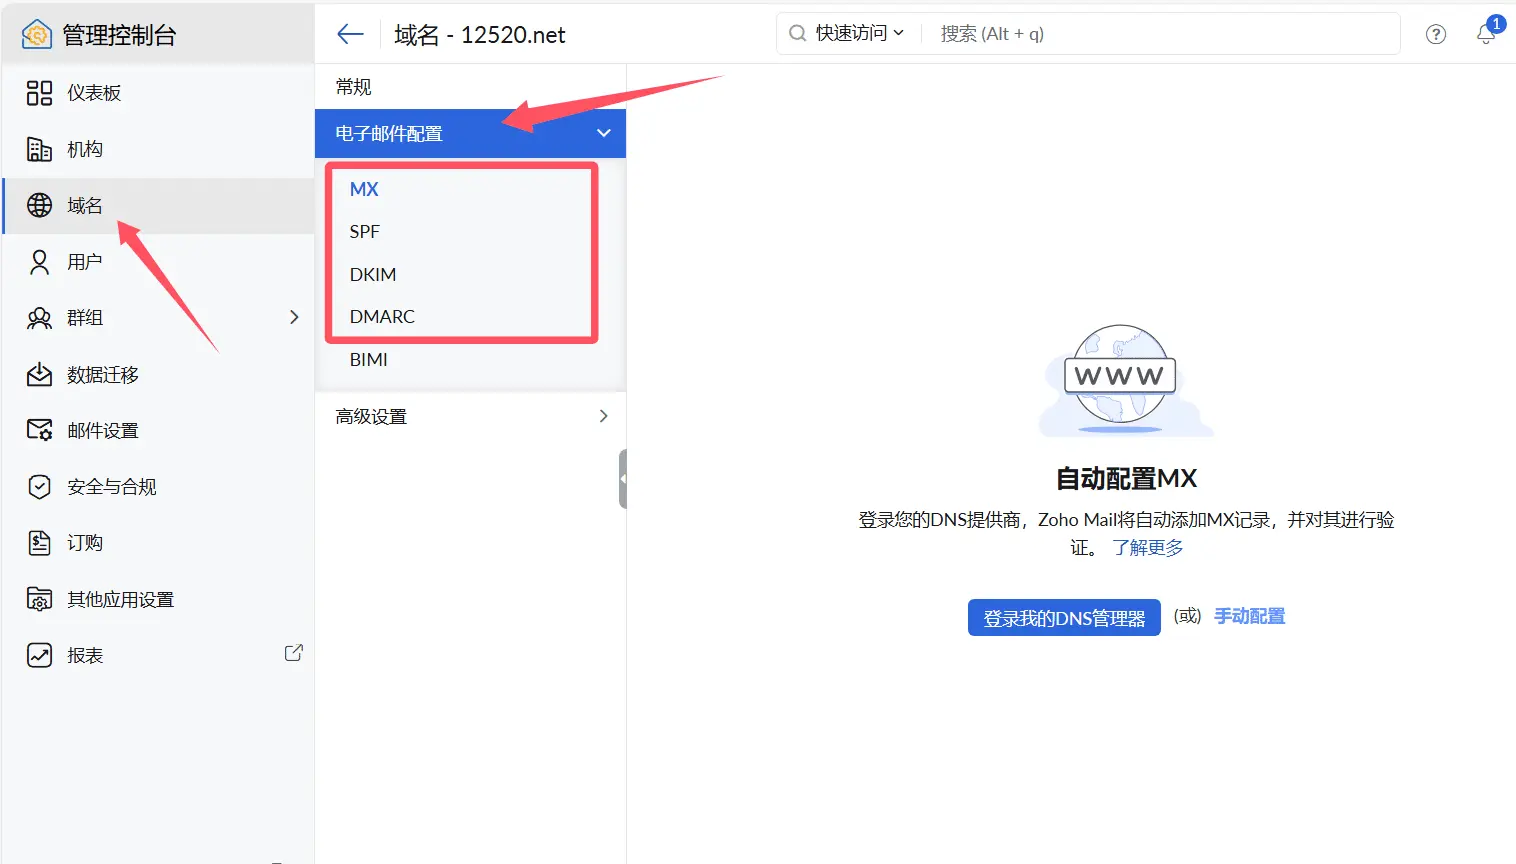Click the 安全与合规 shield icon

pyautogui.click(x=39, y=487)
